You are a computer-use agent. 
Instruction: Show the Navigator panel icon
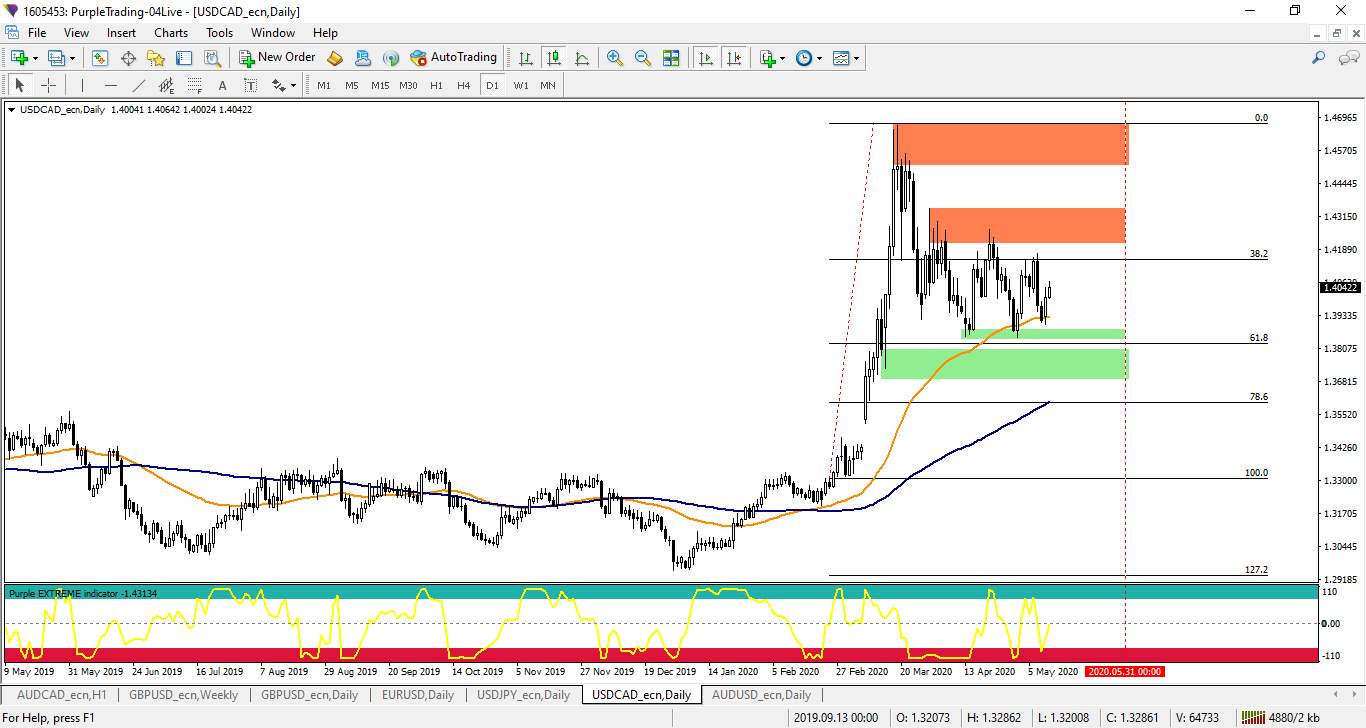click(156, 58)
